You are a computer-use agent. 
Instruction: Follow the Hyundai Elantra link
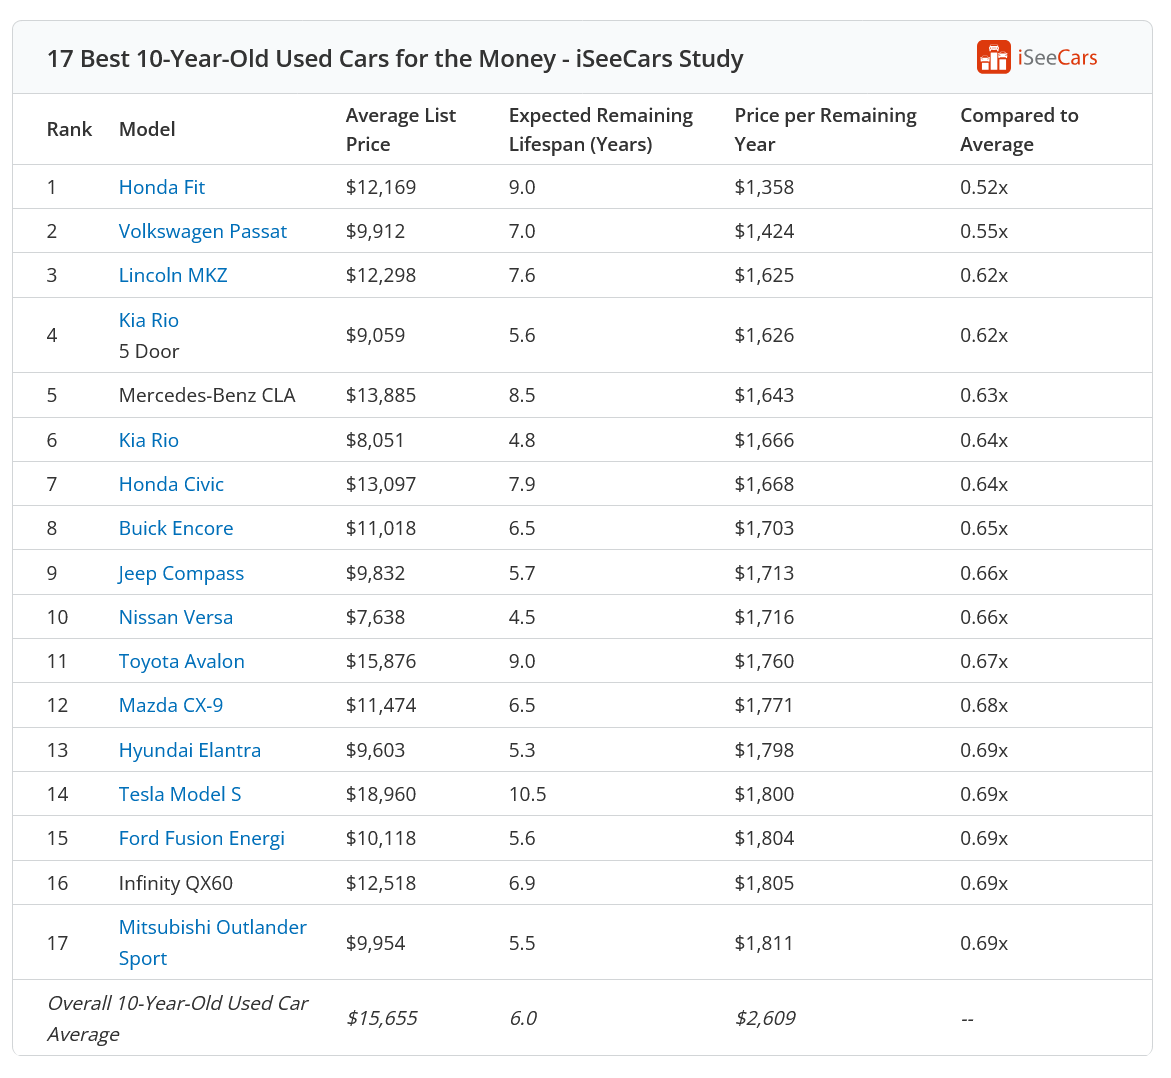tap(189, 750)
